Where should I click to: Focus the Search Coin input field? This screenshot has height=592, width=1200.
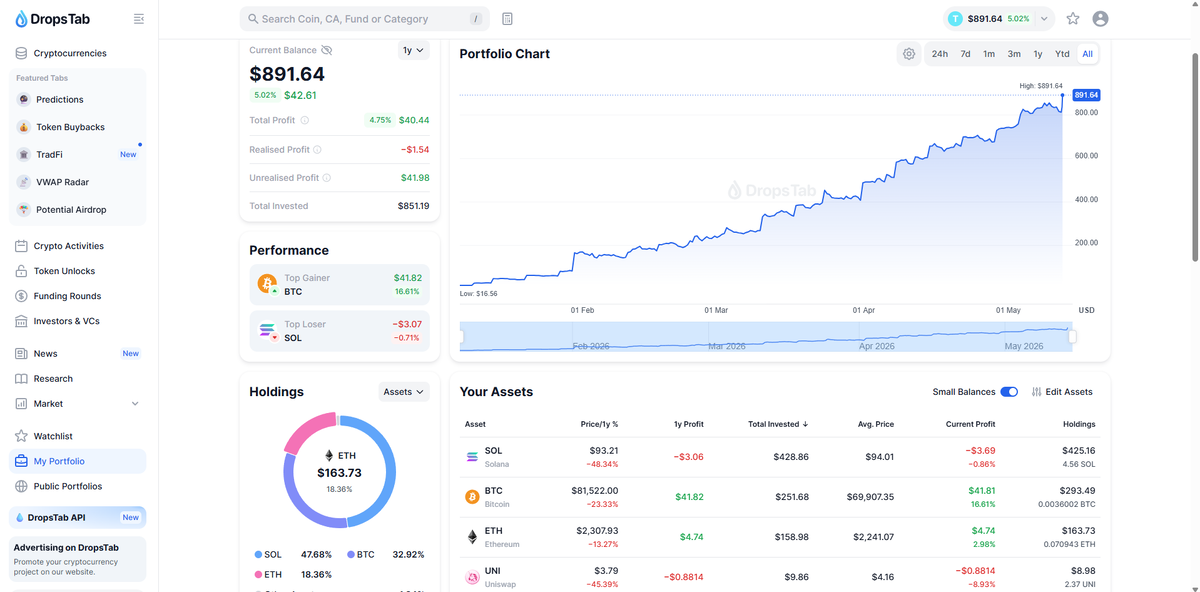point(365,19)
